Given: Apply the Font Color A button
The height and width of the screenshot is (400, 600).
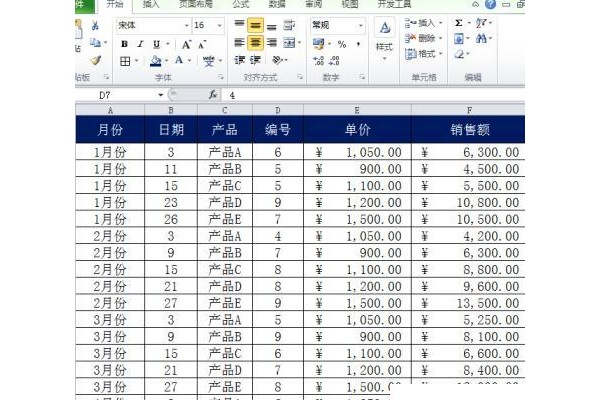Looking at the screenshot, I should tap(179, 60).
